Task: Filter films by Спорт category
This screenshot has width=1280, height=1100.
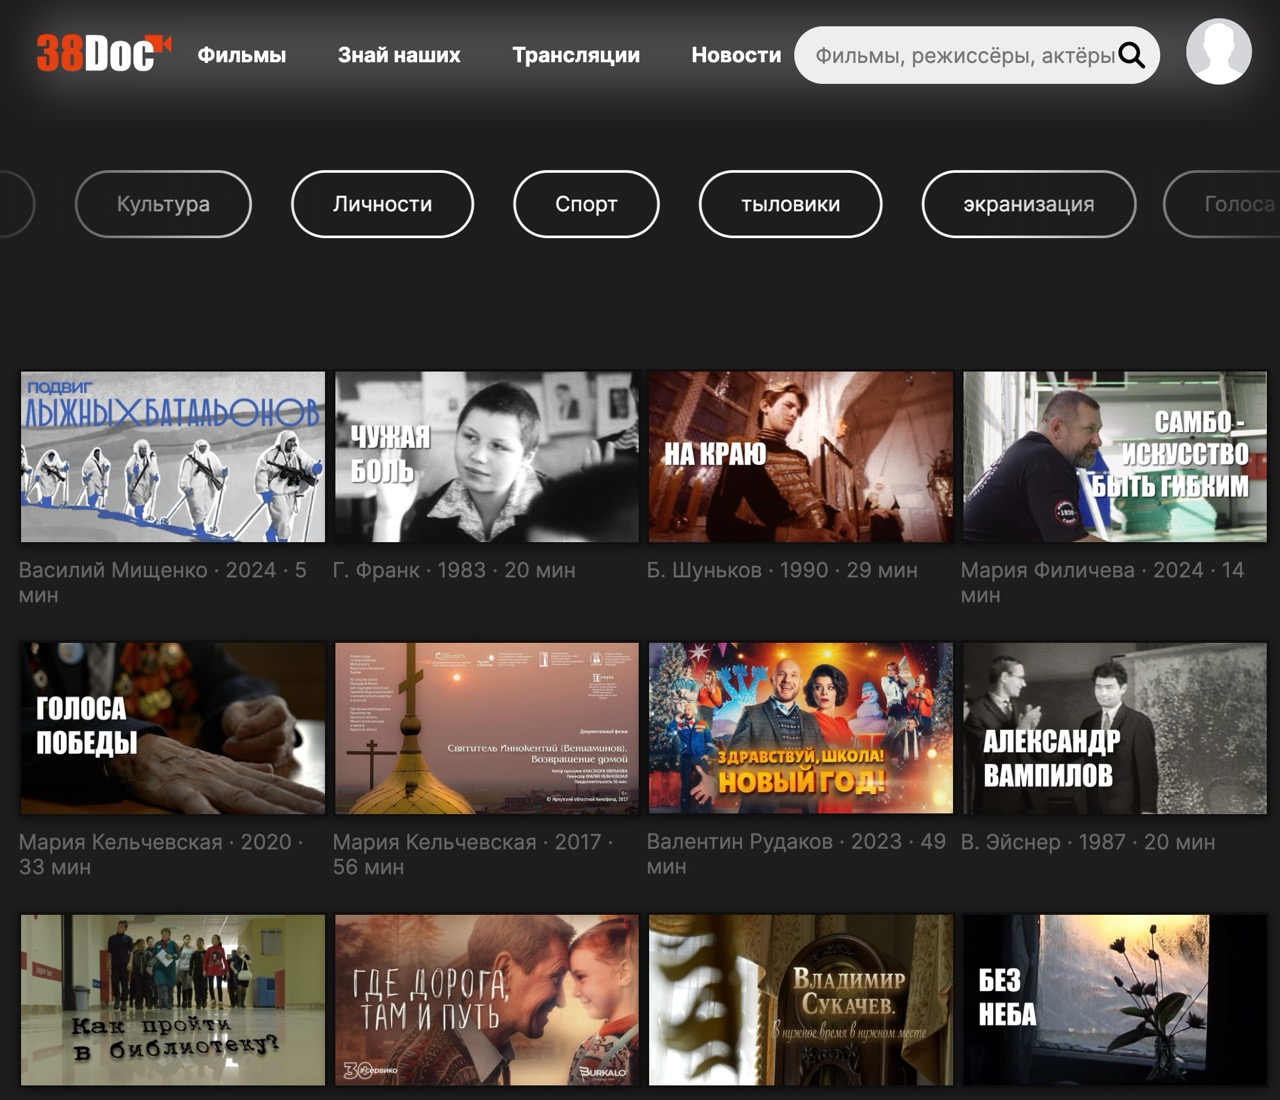Action: pos(586,204)
